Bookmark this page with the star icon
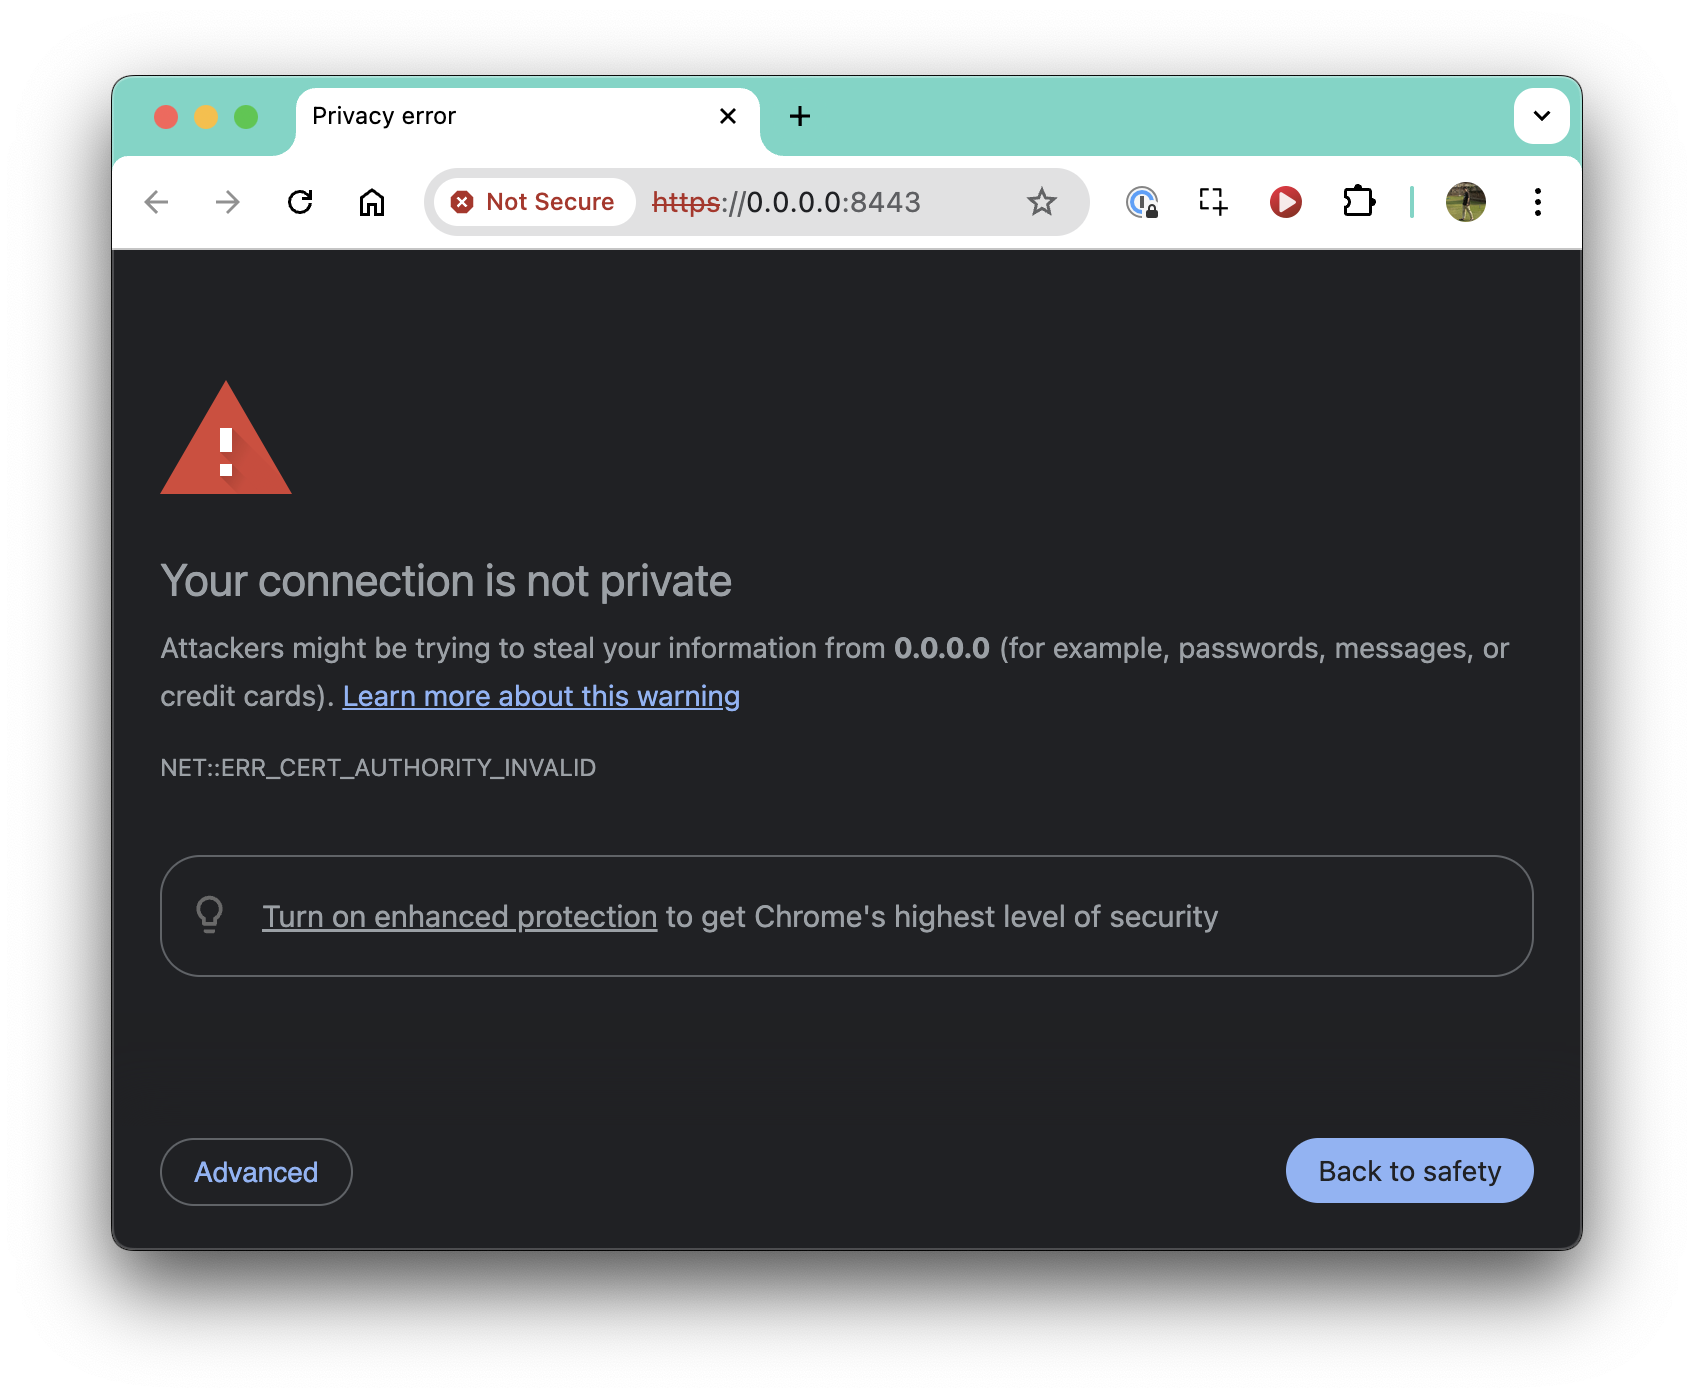 pos(1042,202)
